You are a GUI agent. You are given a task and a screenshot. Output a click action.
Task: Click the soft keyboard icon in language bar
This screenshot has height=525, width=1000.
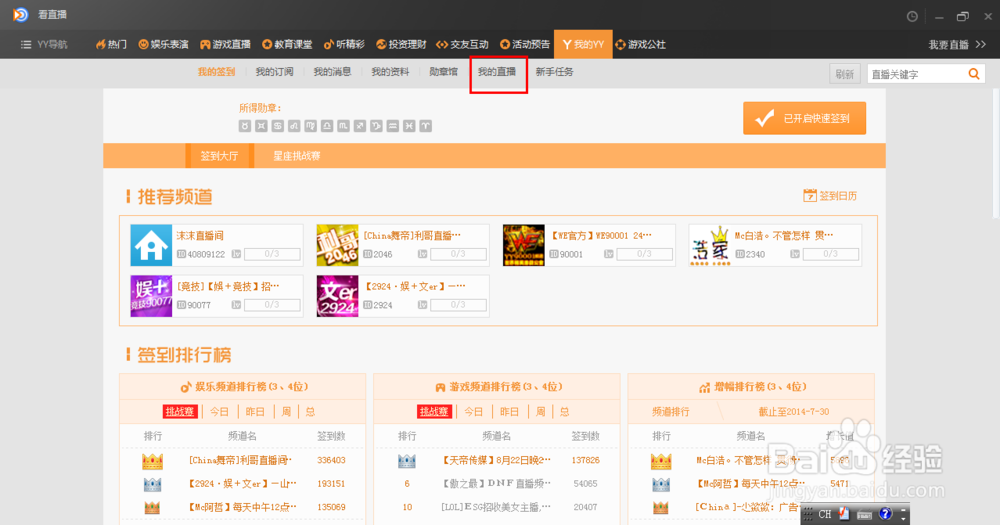[x=864, y=514]
